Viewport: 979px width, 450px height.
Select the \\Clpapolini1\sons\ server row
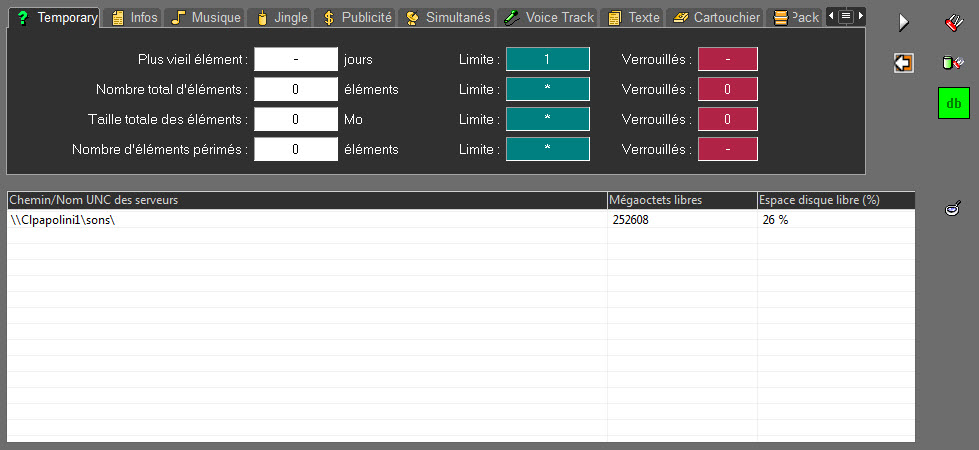pos(300,219)
